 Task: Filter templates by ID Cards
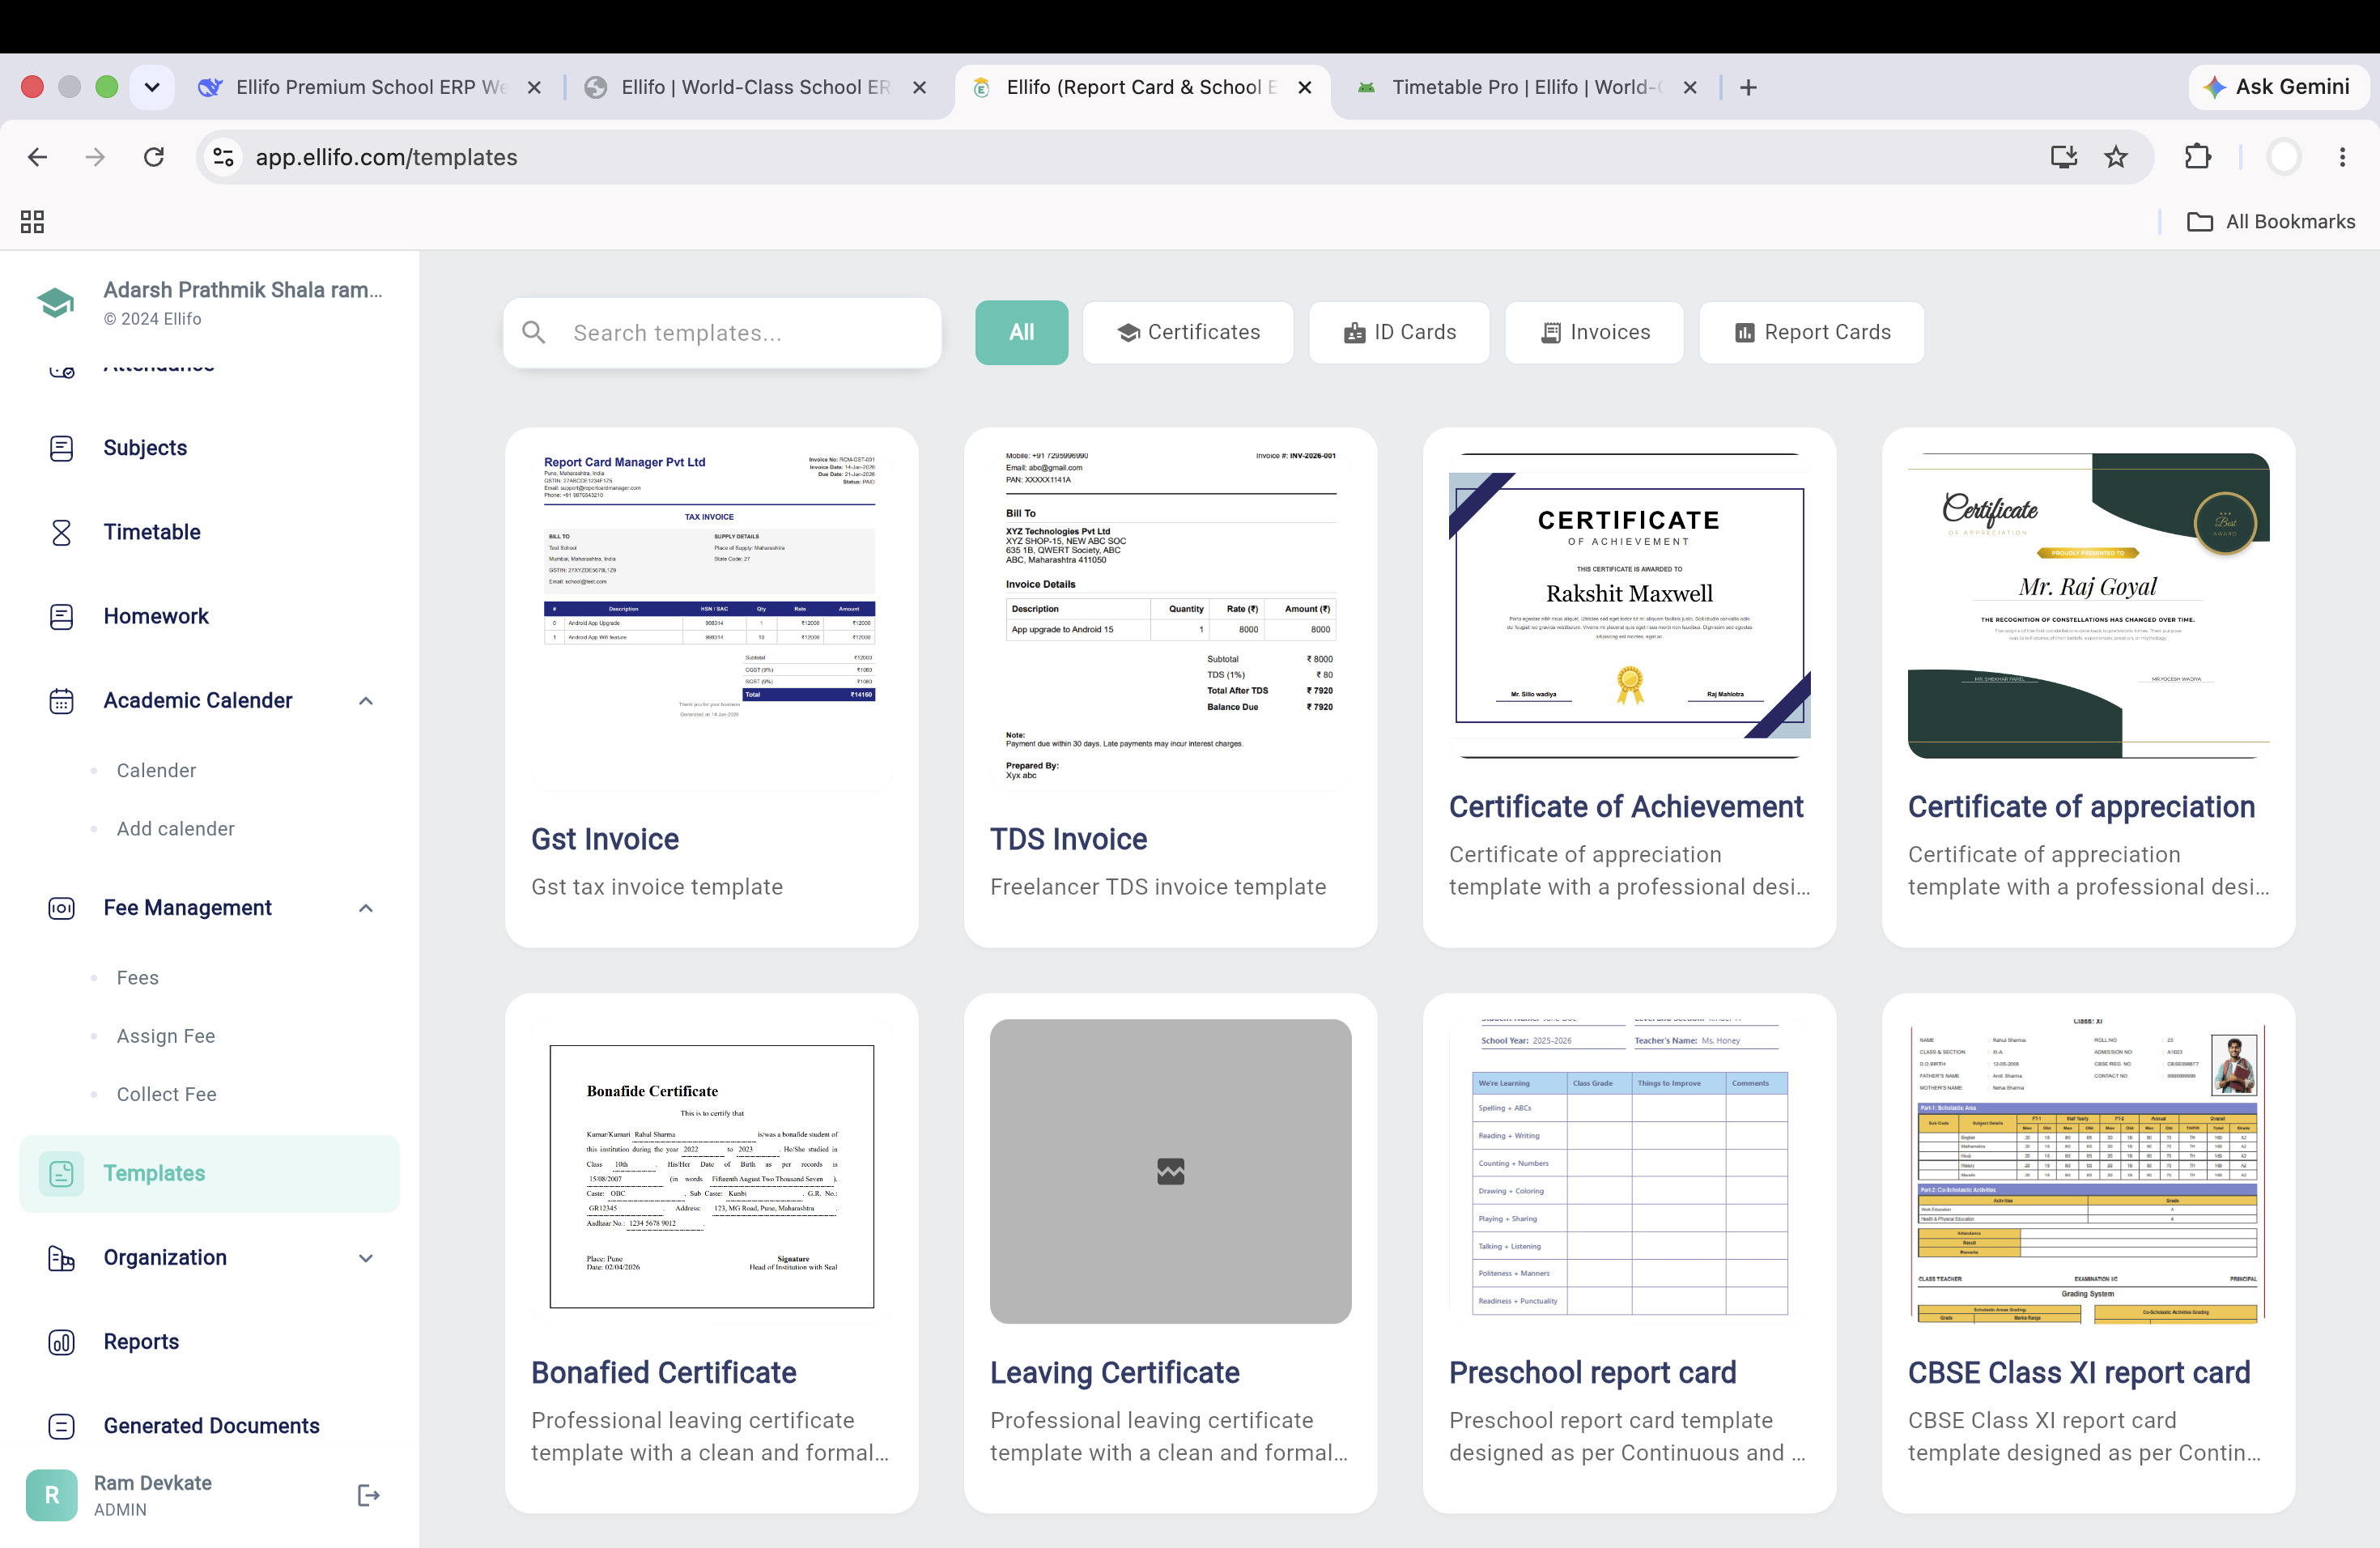1399,332
